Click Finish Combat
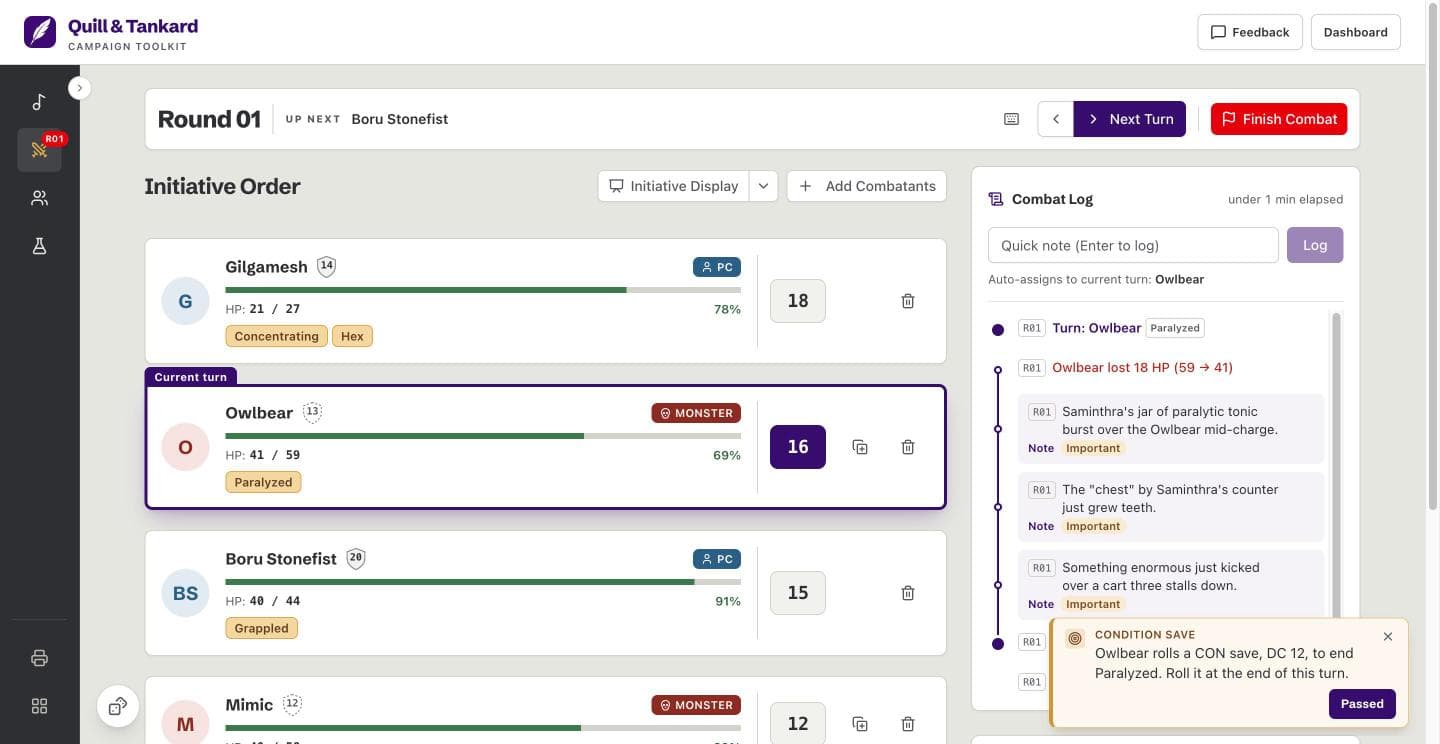This screenshot has height=744, width=1440. tap(1279, 119)
